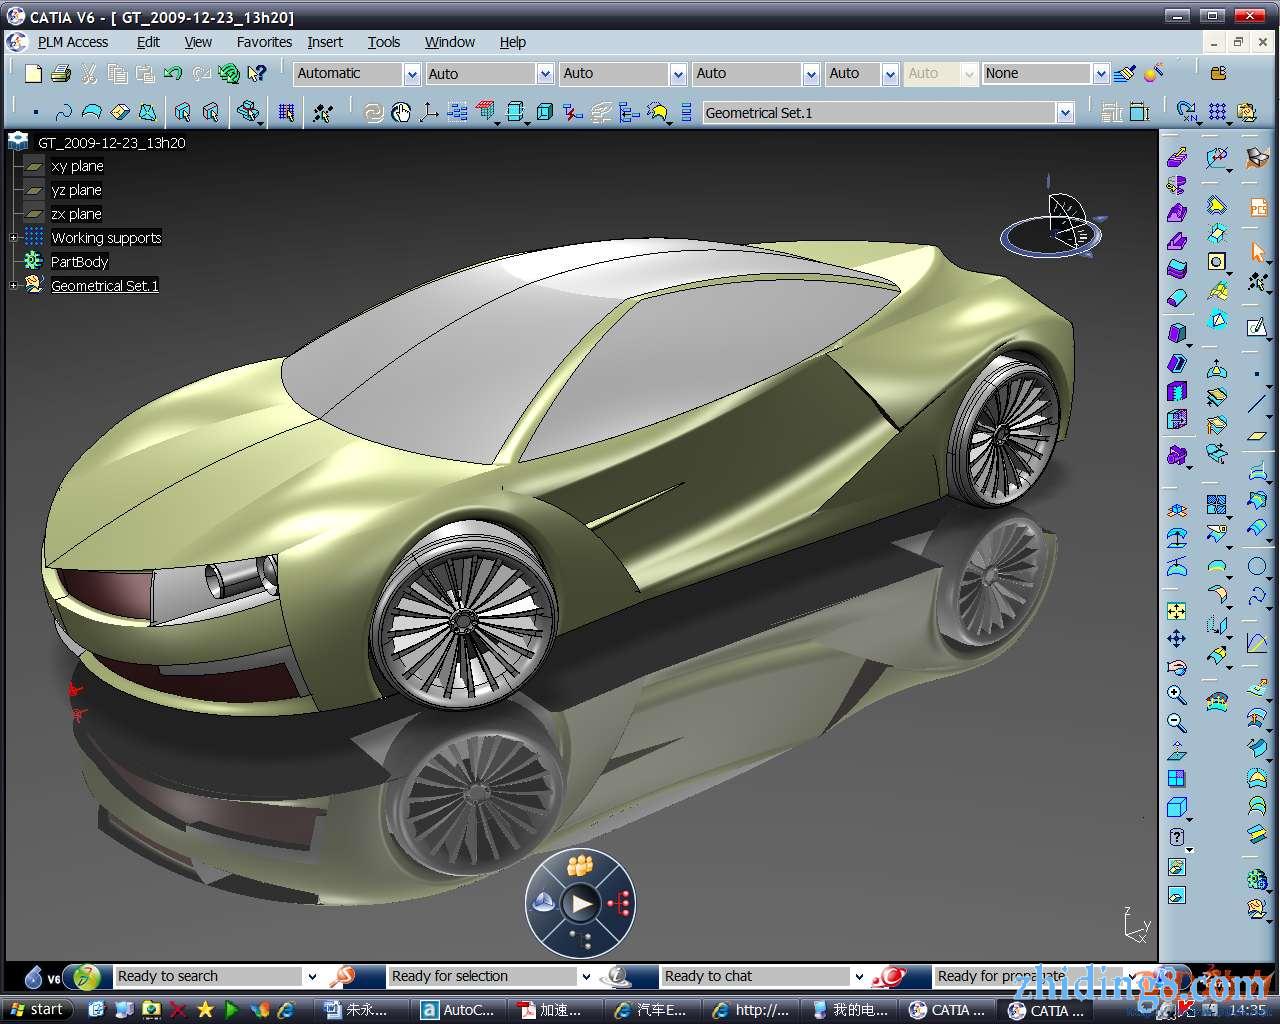1280x1024 pixels.
Task: Open the Automatic dropdown list
Action: (x=411, y=74)
